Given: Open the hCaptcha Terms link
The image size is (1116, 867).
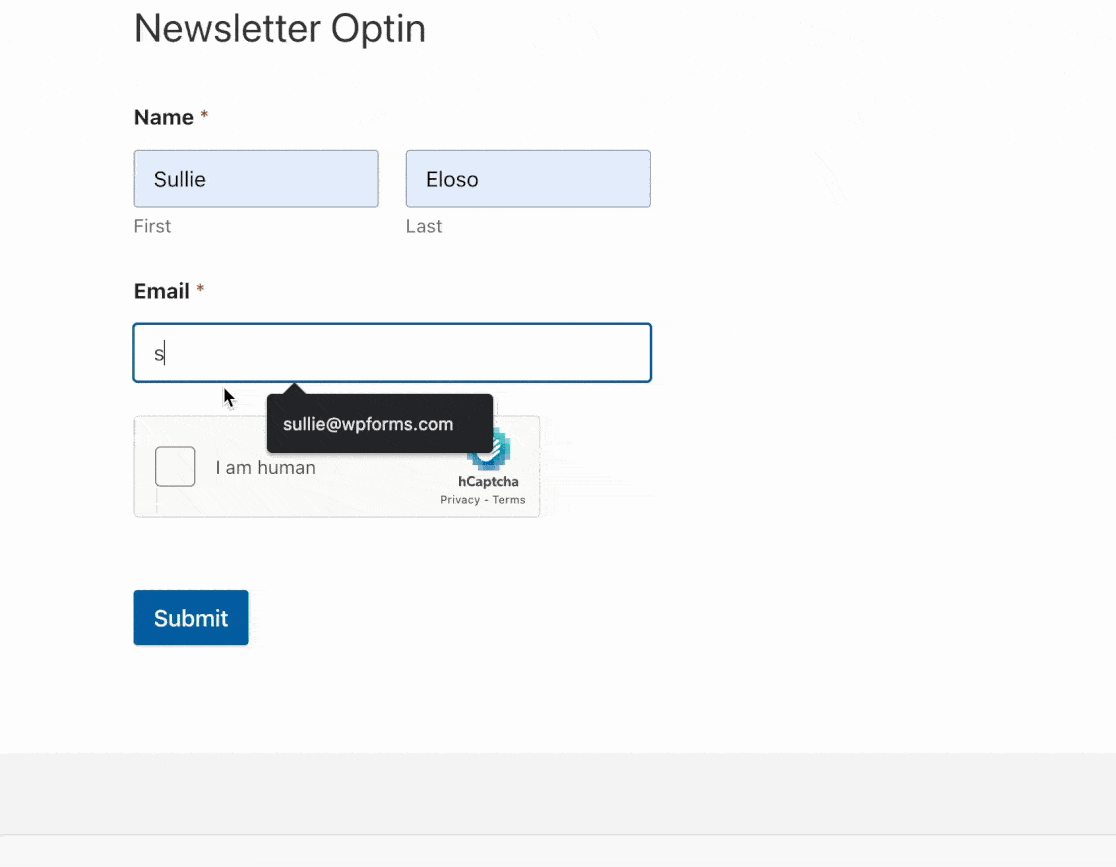Looking at the screenshot, I should (x=509, y=500).
